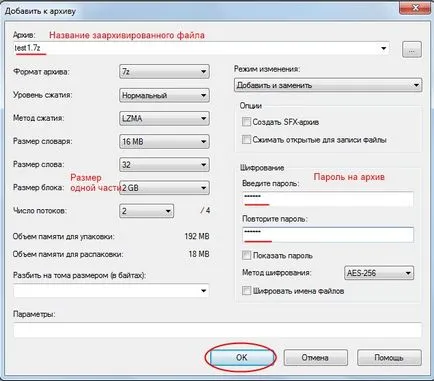
Task: Click the Отмена button
Action: click(x=315, y=358)
